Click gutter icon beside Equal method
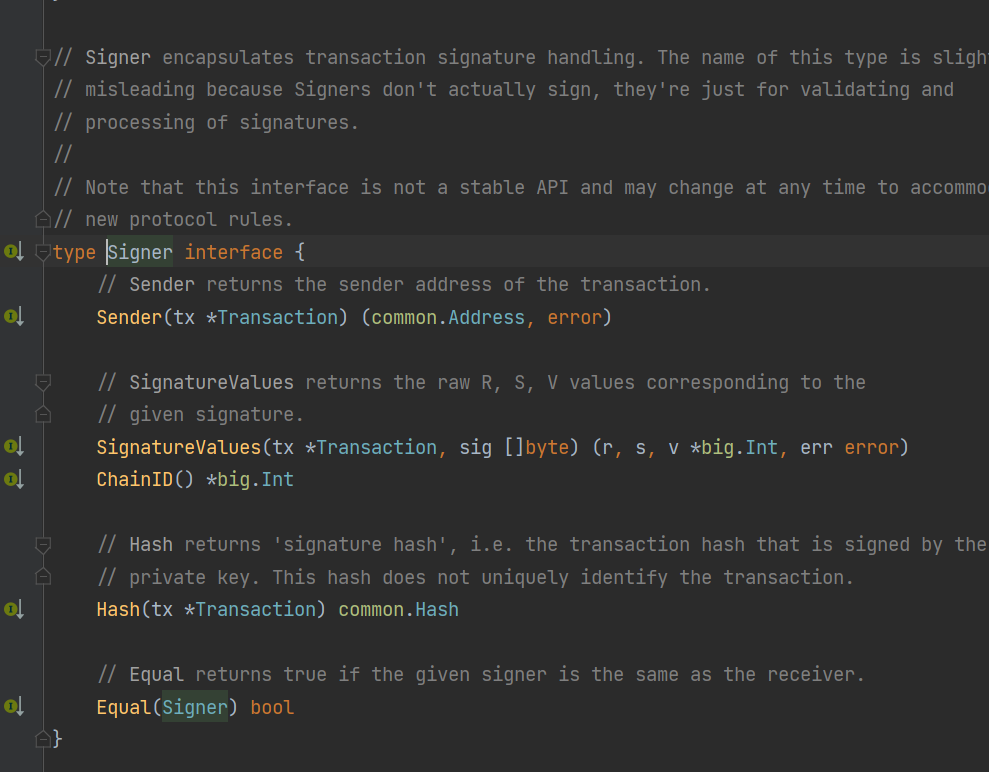Viewport: 989px width, 772px height. point(12,707)
